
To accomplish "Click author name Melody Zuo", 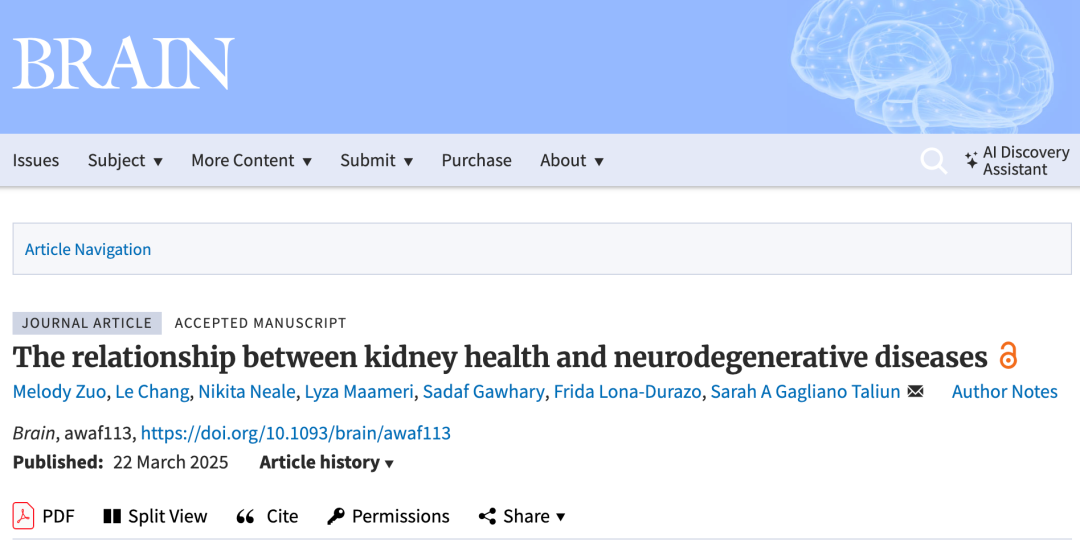I will pyautogui.click(x=59, y=391).
